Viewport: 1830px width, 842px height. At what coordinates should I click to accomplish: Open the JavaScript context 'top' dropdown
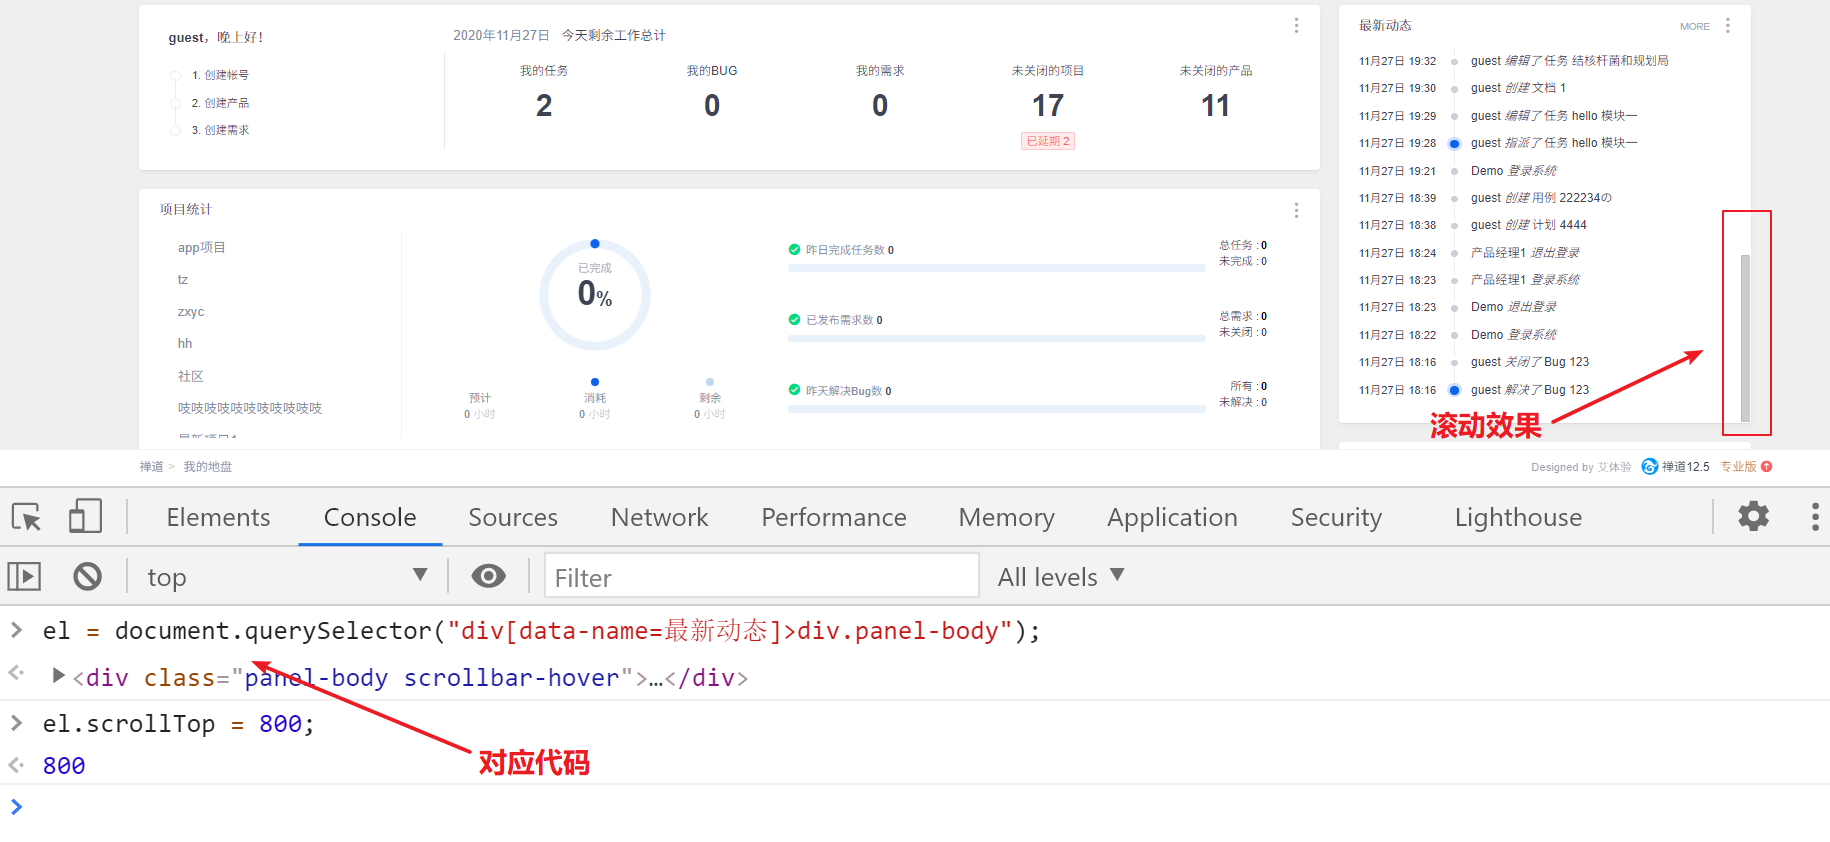coord(286,576)
